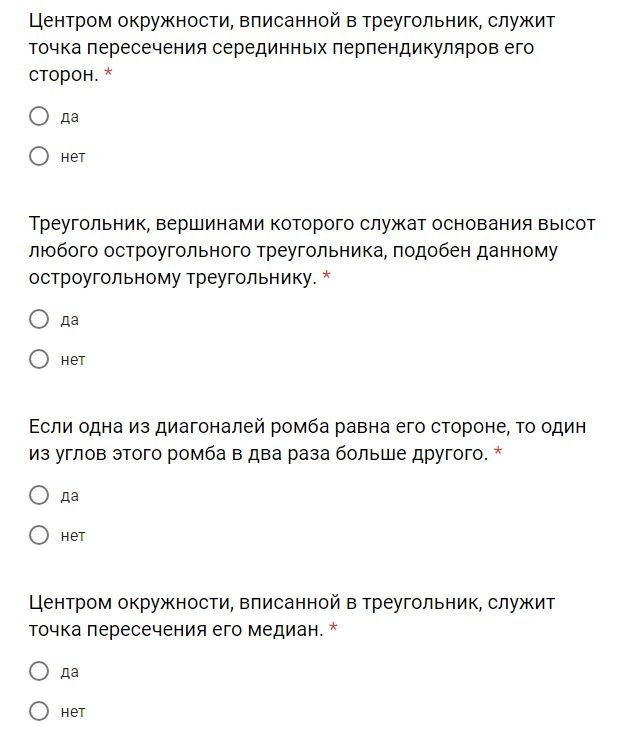The image size is (617, 744).
Task: Click 'нет' label text under similar triangle question
Action: click(x=73, y=360)
